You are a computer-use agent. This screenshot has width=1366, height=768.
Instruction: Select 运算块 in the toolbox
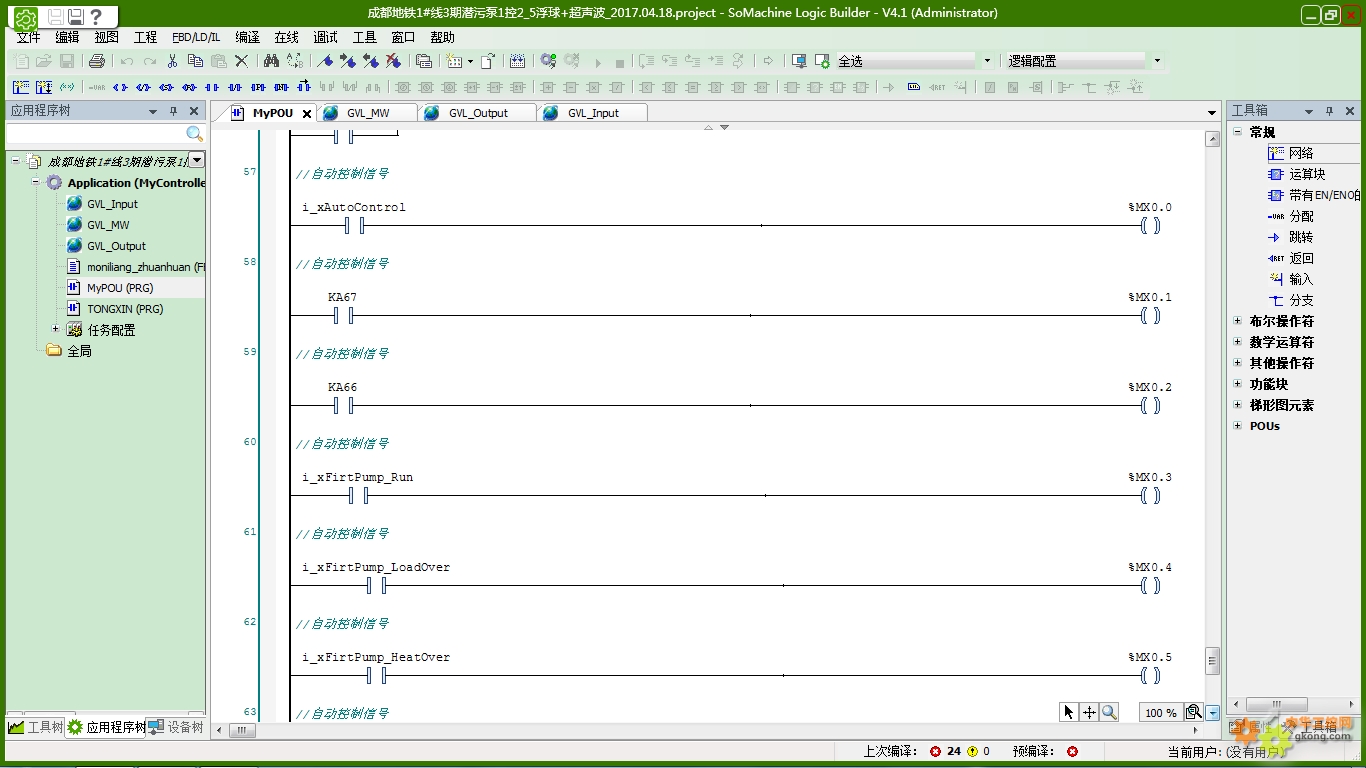[1306, 174]
